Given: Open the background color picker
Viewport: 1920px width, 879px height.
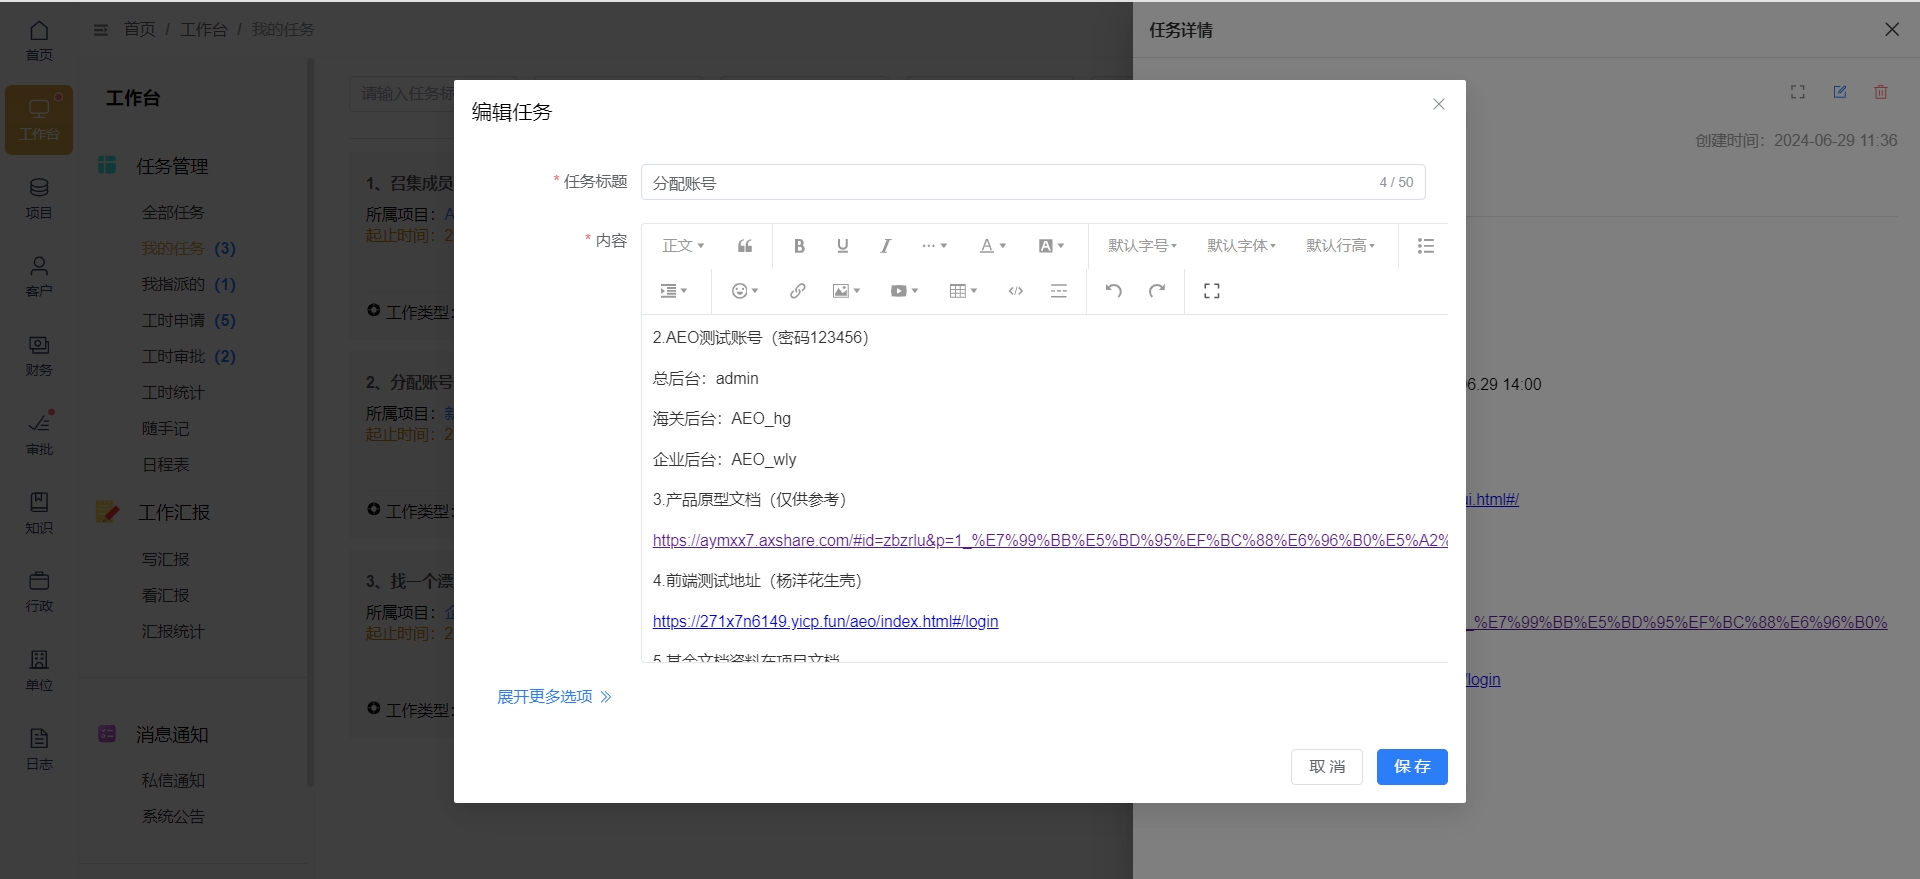Looking at the screenshot, I should coord(1050,246).
